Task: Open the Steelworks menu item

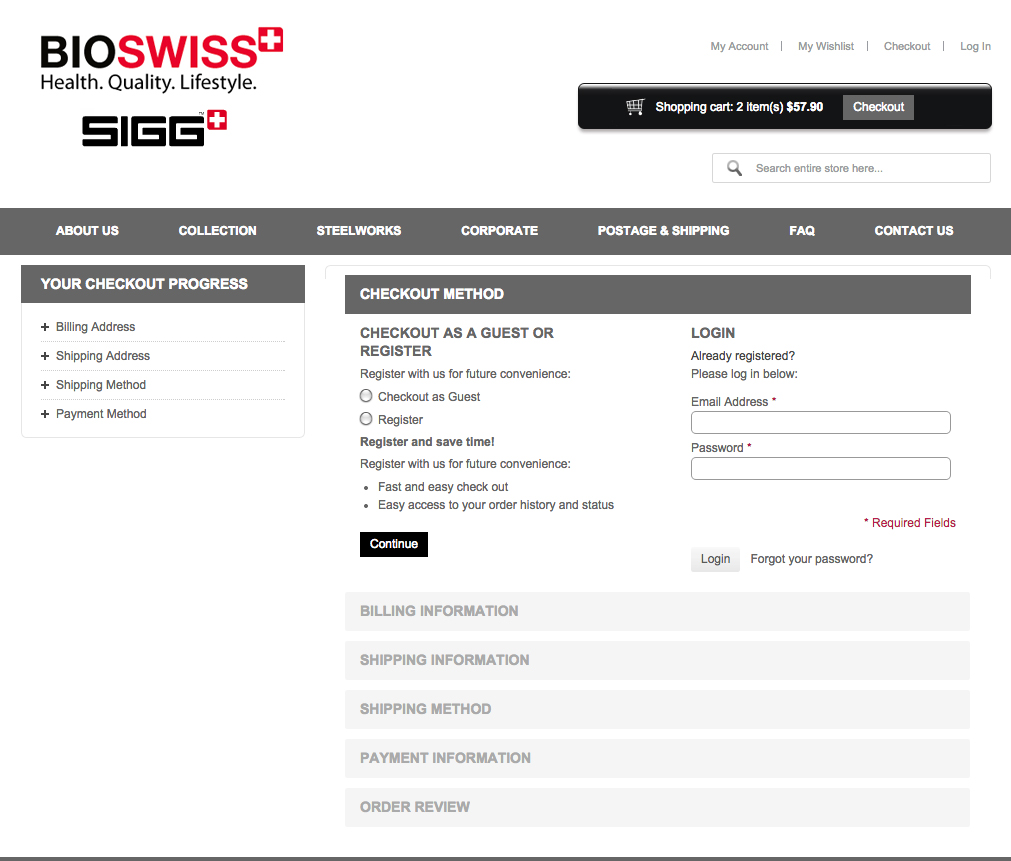Action: (358, 231)
